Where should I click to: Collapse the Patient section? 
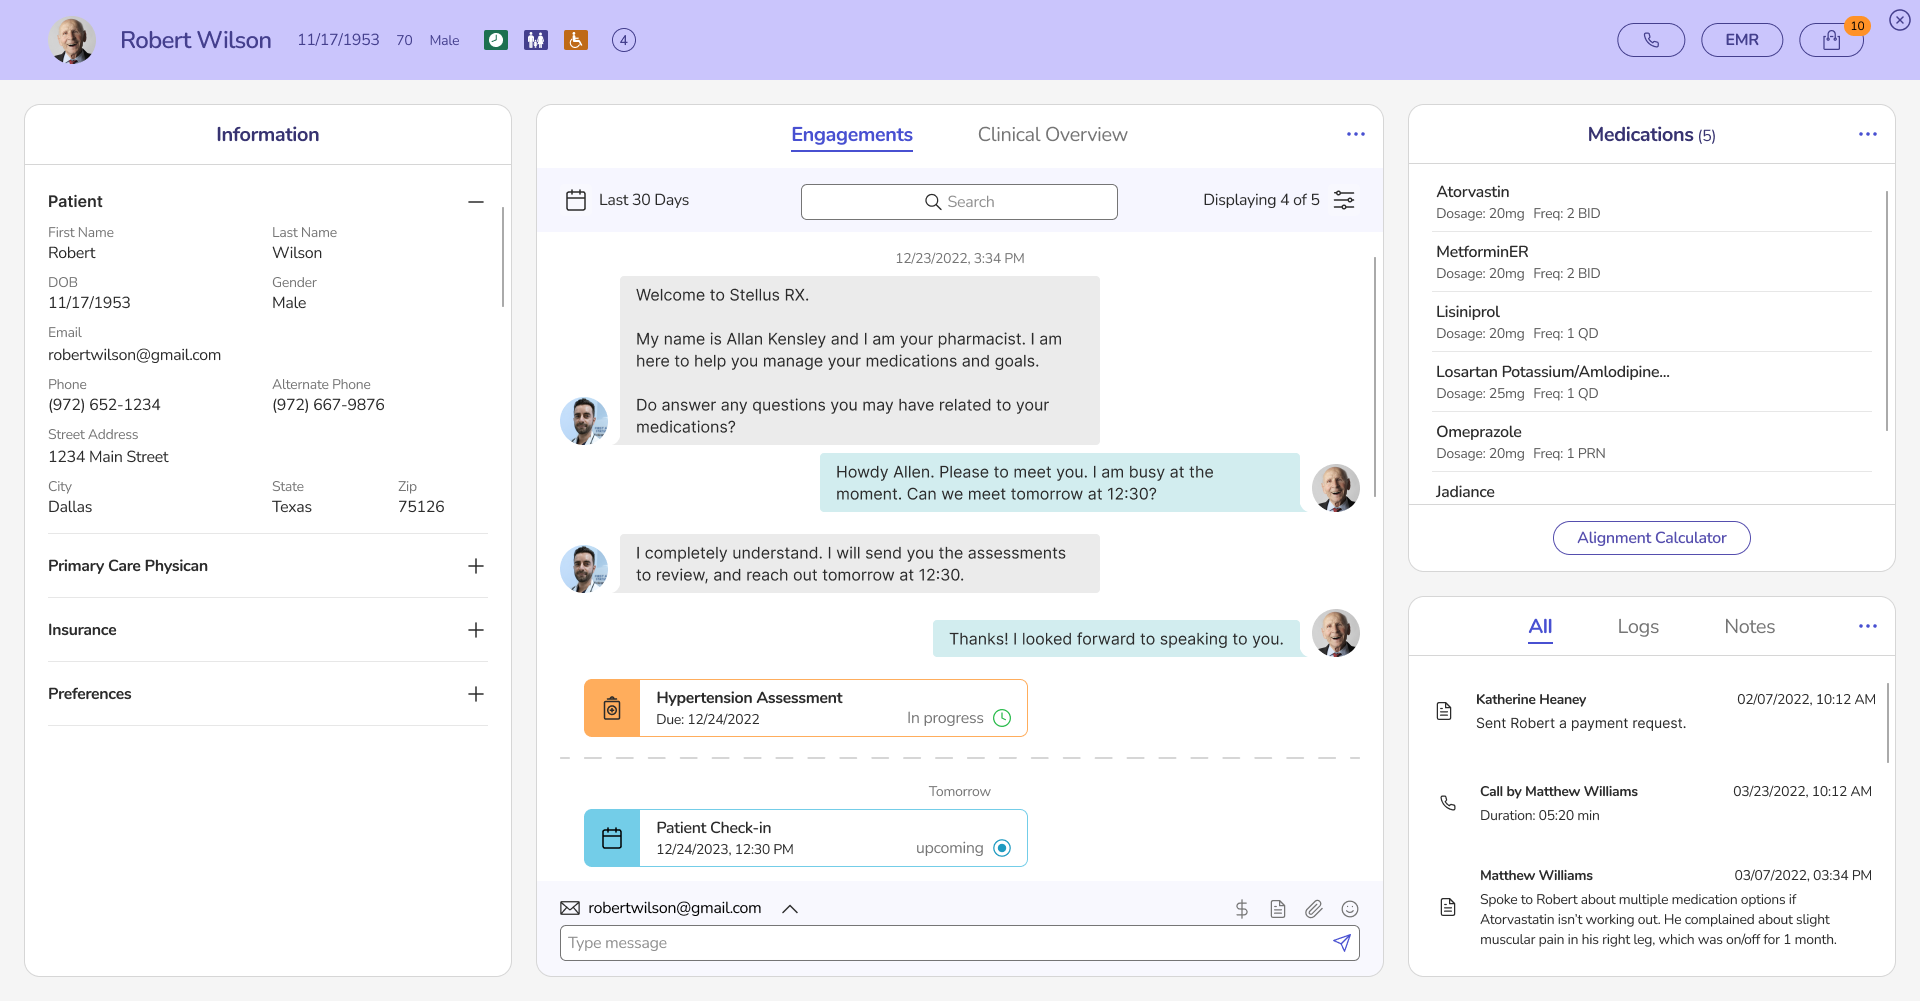point(476,202)
